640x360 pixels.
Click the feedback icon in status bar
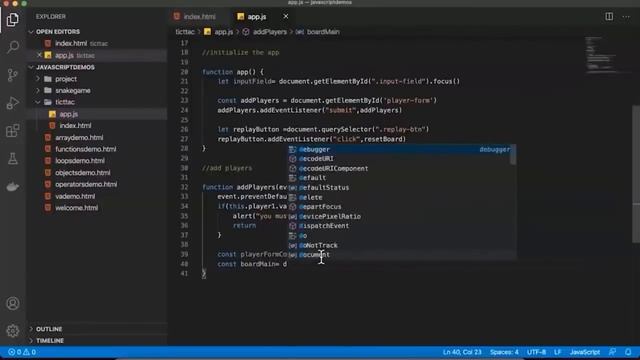(612, 352)
